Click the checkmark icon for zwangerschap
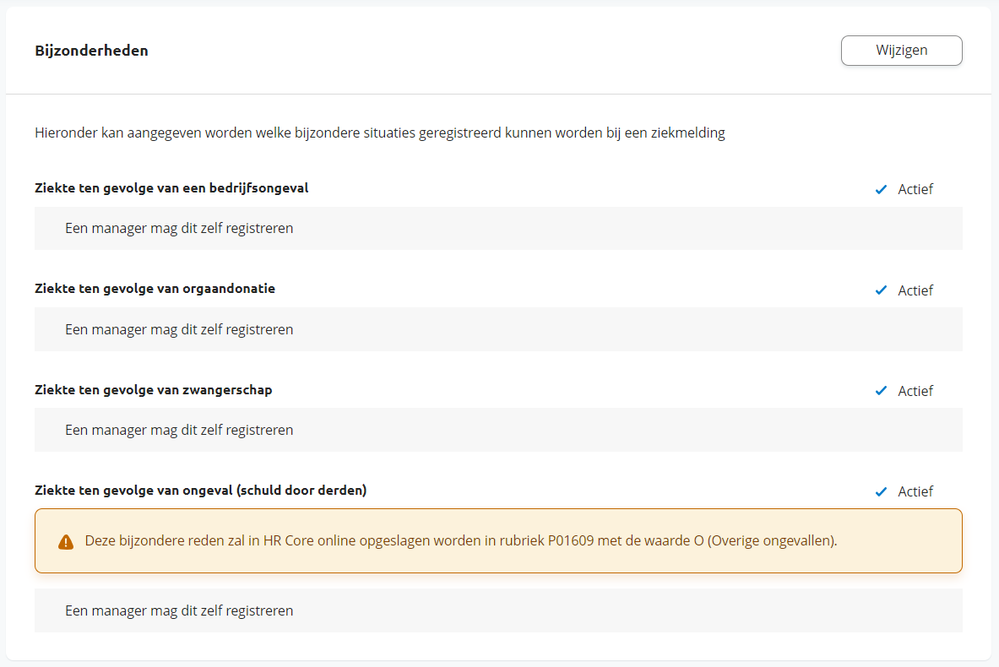Viewport: 999px width, 667px height. [x=881, y=391]
